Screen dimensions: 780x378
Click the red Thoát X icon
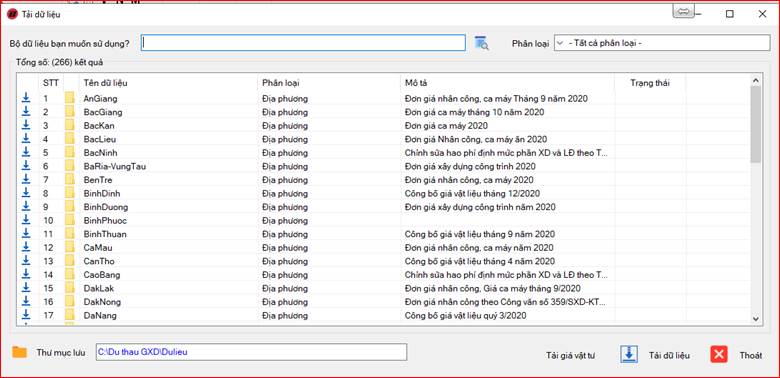click(719, 355)
